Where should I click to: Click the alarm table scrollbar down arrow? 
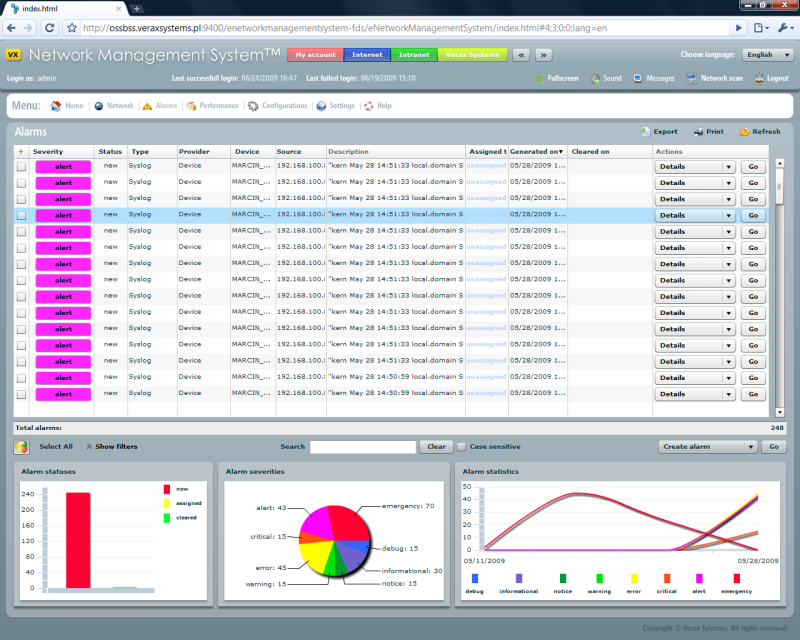click(780, 412)
